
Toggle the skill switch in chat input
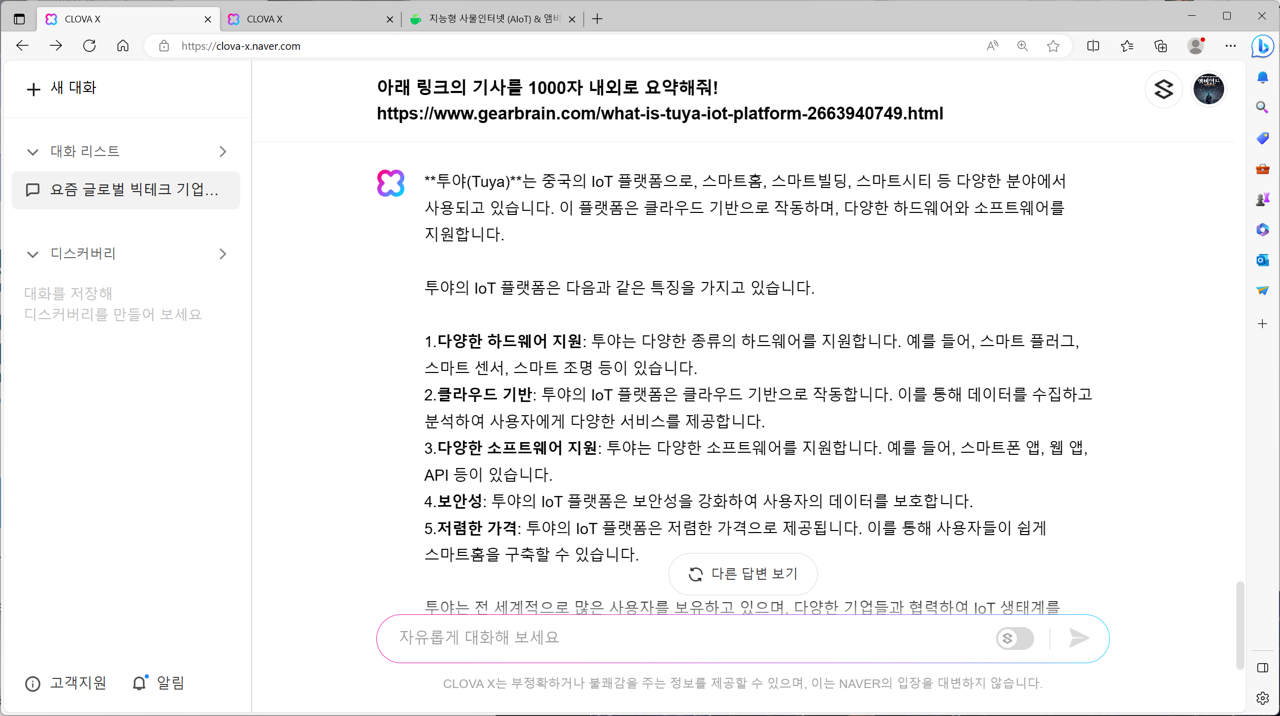(1015, 638)
